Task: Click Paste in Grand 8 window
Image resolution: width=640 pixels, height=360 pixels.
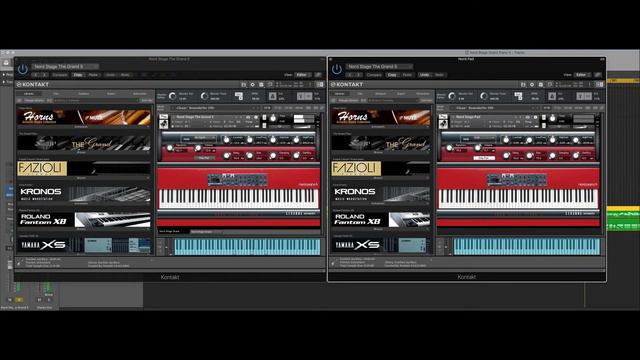Action: (x=93, y=75)
